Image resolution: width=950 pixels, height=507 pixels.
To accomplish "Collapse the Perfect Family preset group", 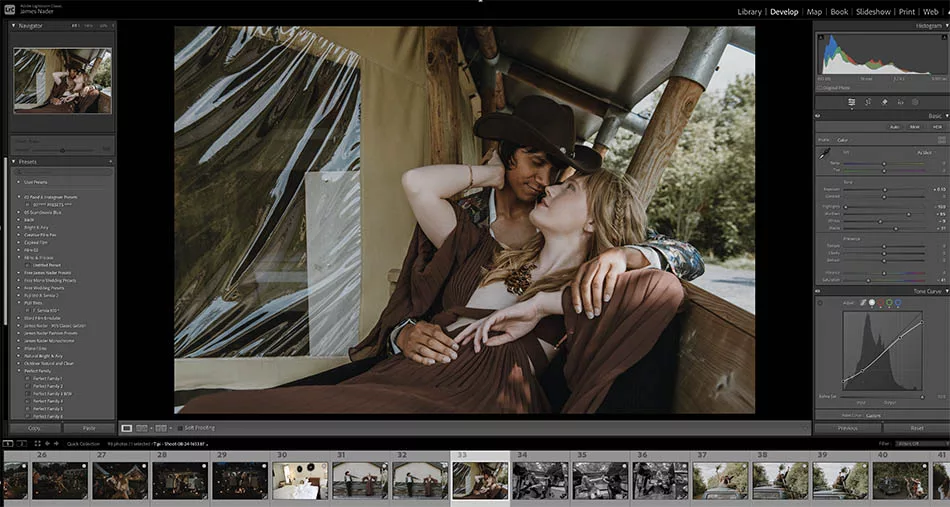I will coord(19,371).
